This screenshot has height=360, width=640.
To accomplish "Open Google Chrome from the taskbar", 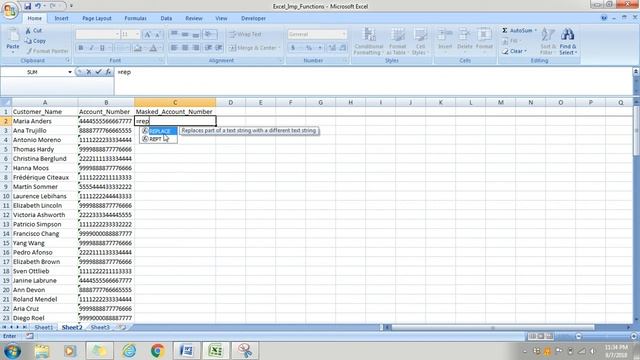I will point(158,351).
